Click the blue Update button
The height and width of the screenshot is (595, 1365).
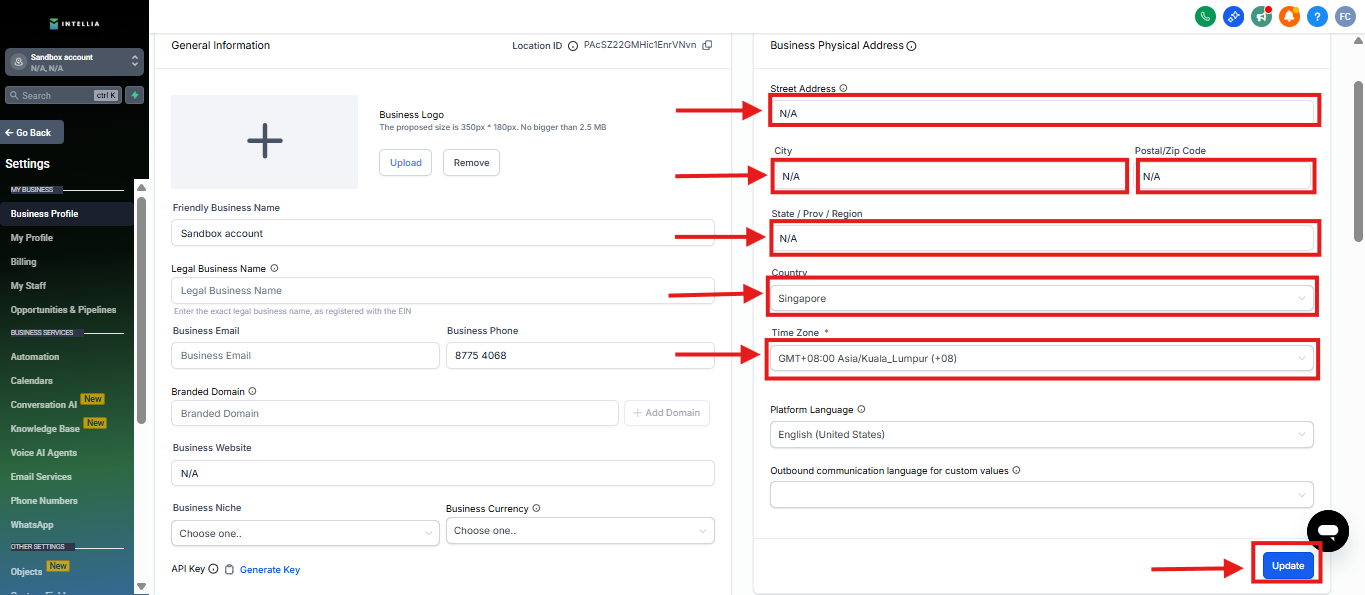[1287, 566]
